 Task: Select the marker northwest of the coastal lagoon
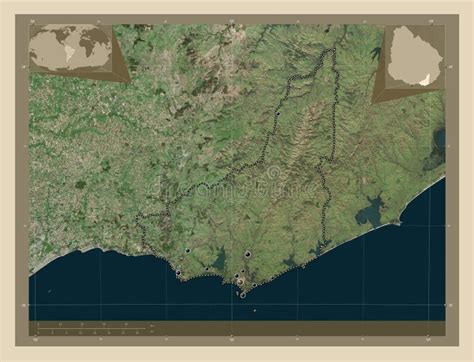coord(188,250)
